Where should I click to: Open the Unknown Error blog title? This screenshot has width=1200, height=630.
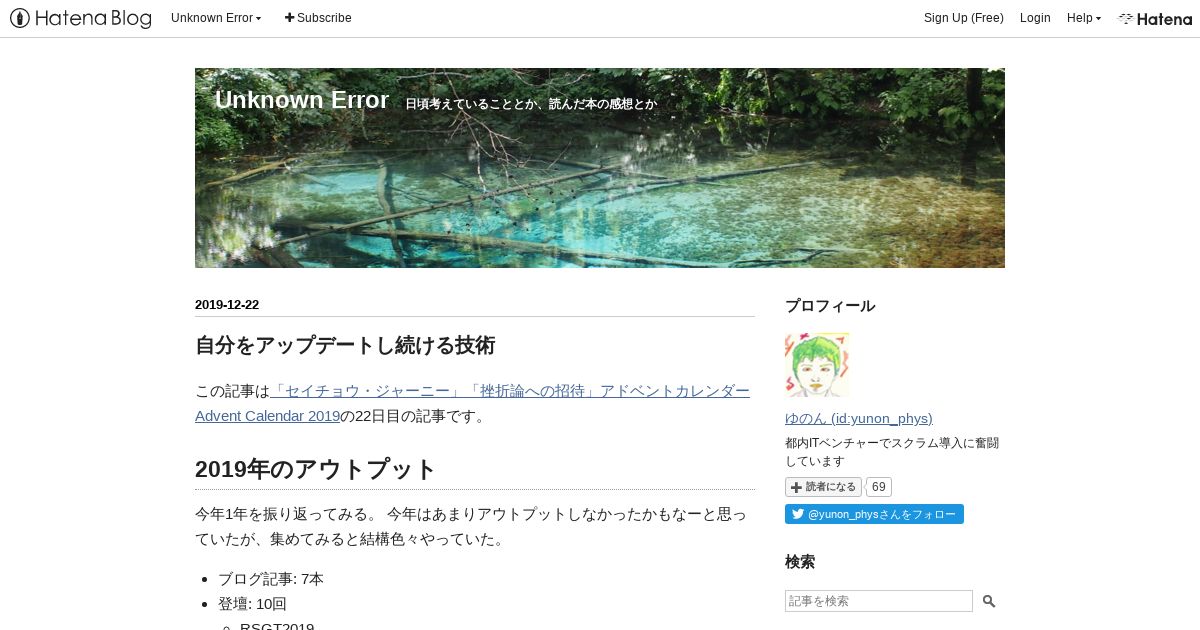301,100
